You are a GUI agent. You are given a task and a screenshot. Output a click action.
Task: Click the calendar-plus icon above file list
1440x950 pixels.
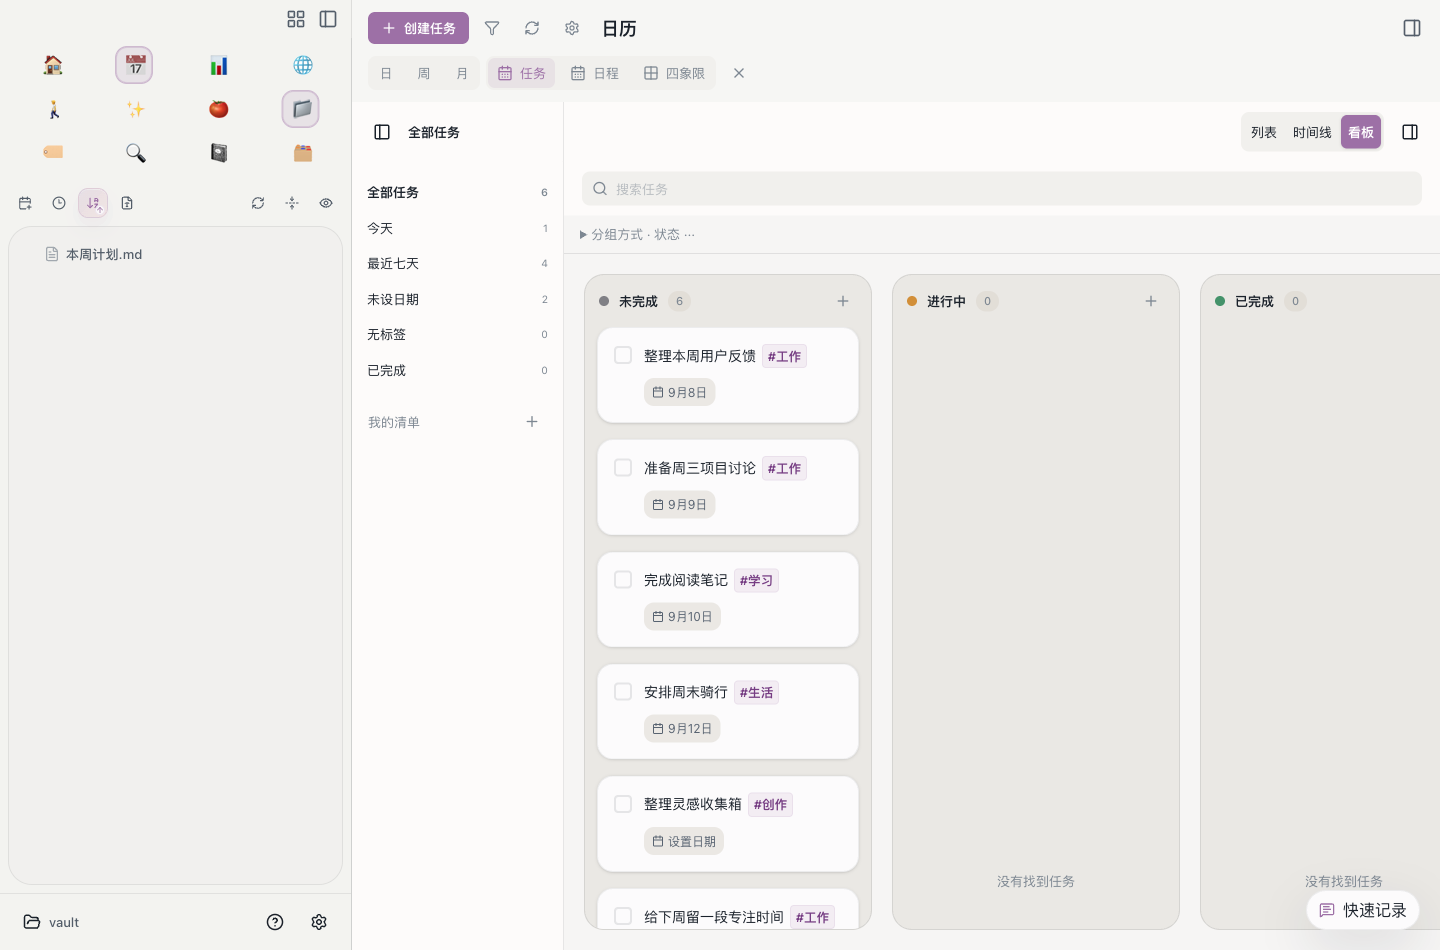coord(25,203)
